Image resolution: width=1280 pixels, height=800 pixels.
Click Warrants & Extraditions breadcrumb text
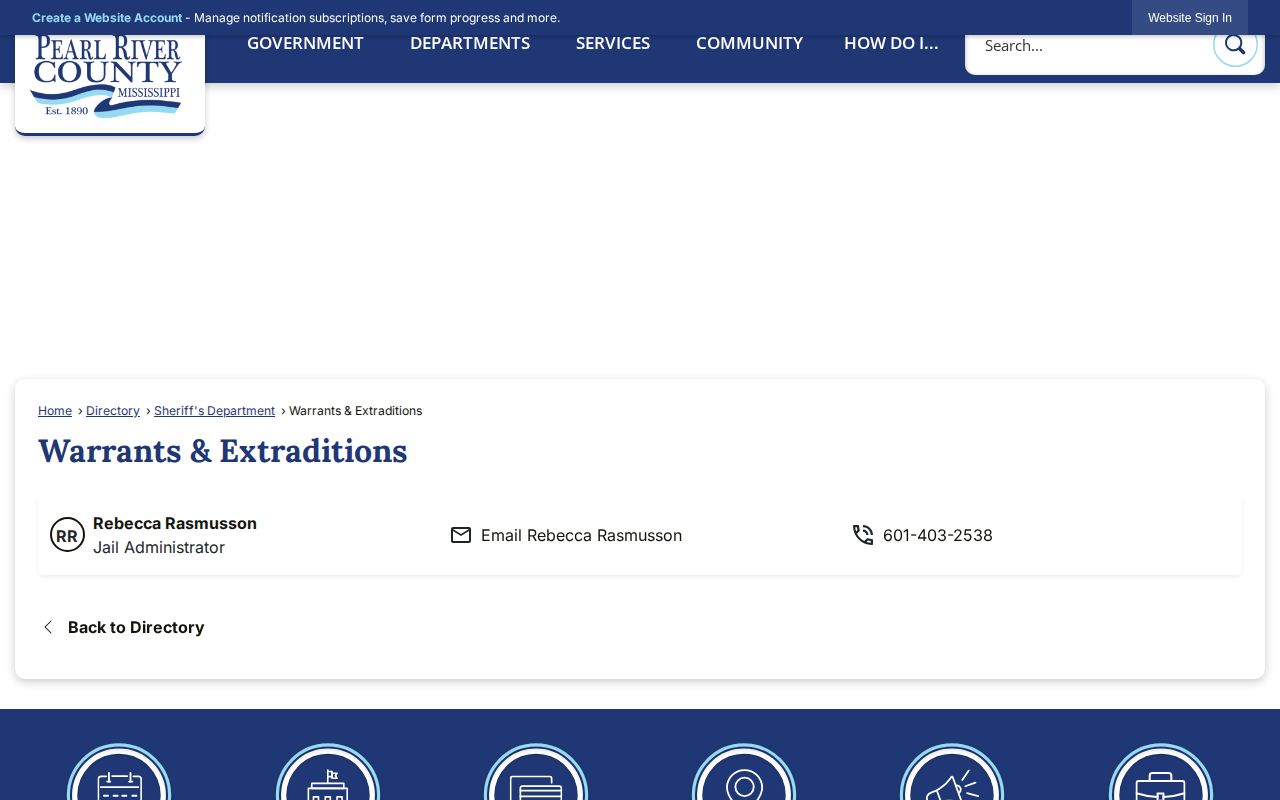click(355, 411)
